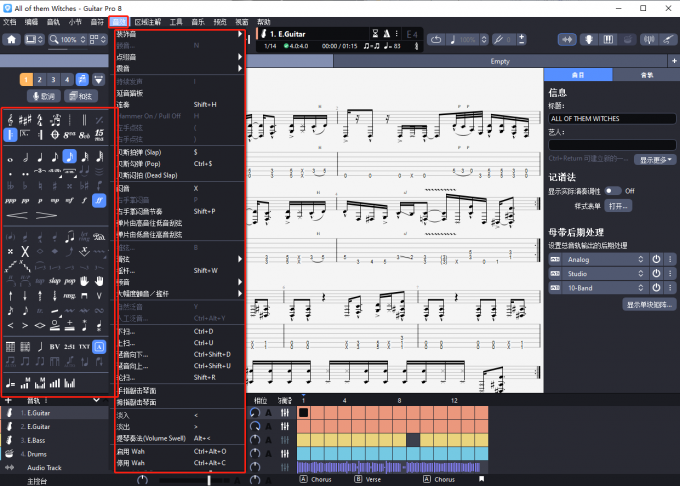Expand the Show More info dropdown
680x486 pixels.
(655, 160)
